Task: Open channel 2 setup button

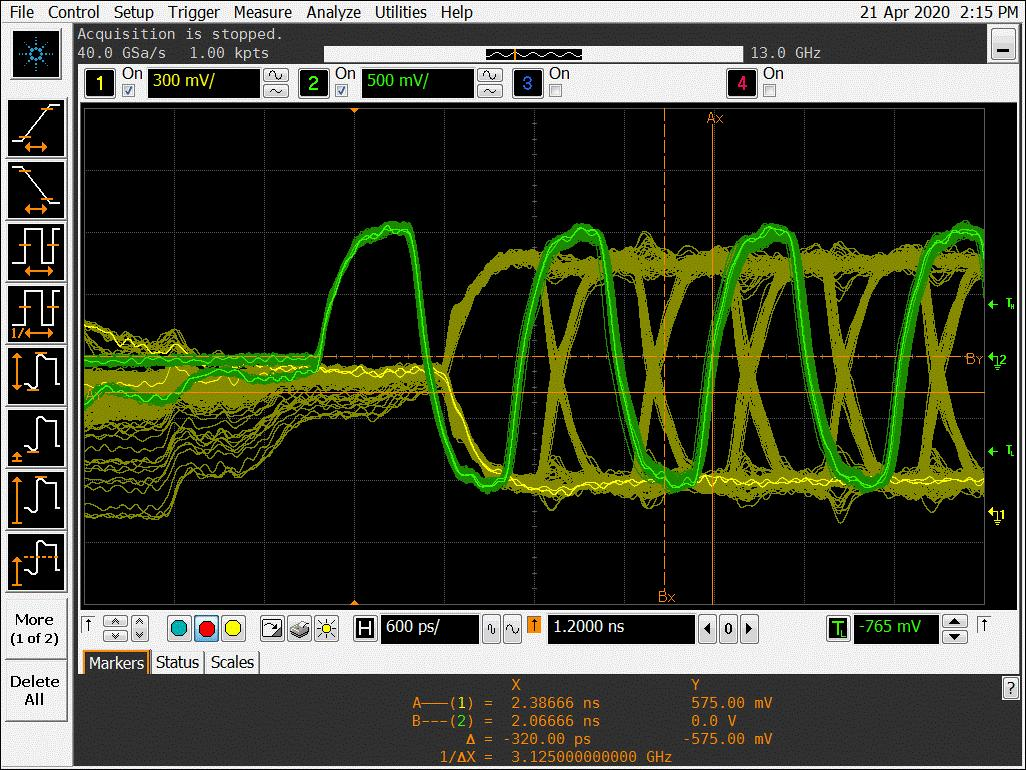Action: 313,83
